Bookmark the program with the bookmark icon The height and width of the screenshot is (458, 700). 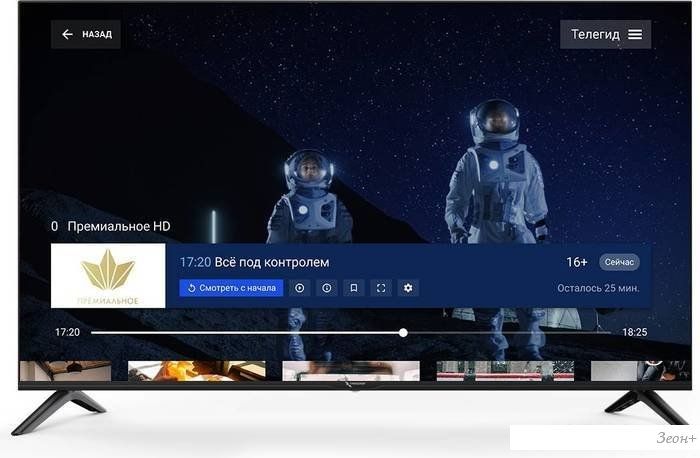point(353,288)
